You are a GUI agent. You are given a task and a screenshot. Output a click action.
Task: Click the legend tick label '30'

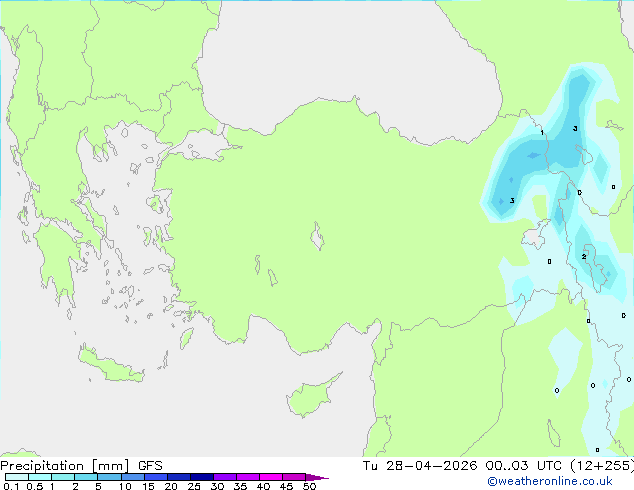point(217,486)
